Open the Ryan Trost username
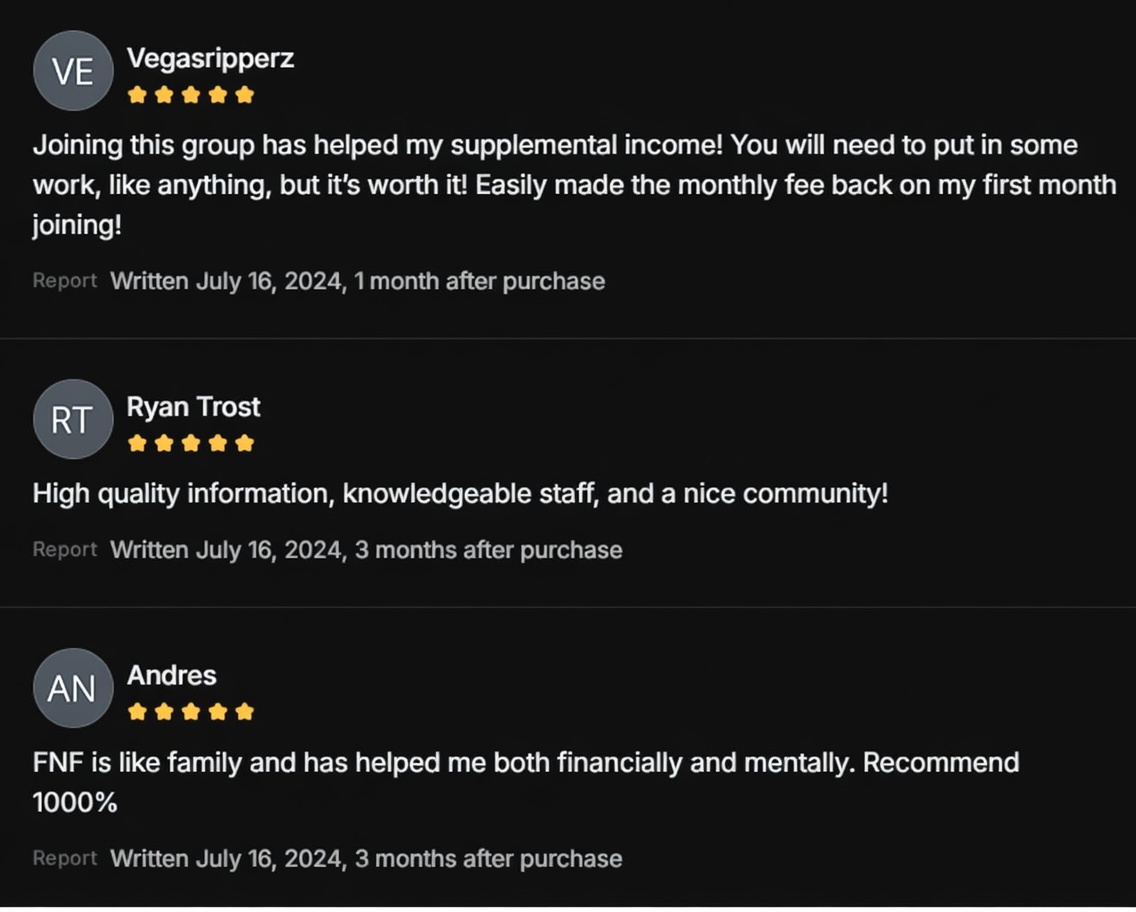 click(x=193, y=407)
